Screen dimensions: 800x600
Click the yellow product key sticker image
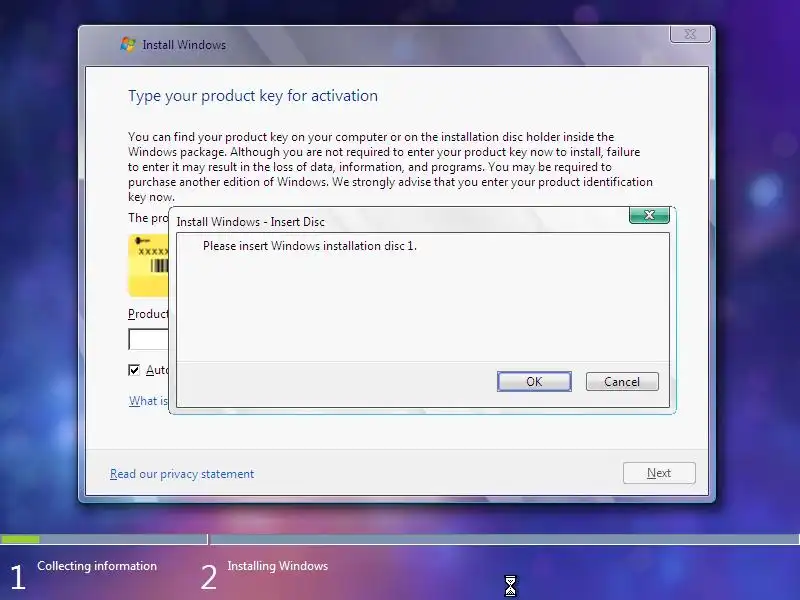click(x=148, y=265)
